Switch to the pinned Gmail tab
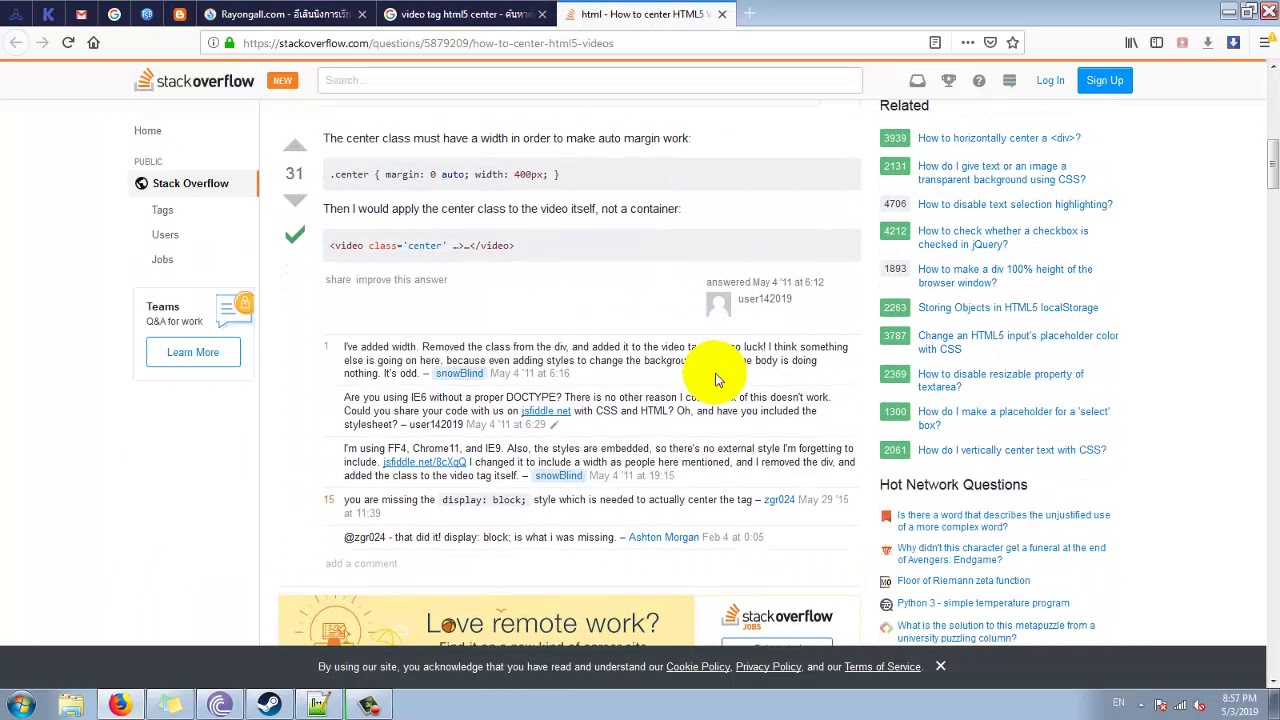Image resolution: width=1280 pixels, height=720 pixels. coord(81,14)
